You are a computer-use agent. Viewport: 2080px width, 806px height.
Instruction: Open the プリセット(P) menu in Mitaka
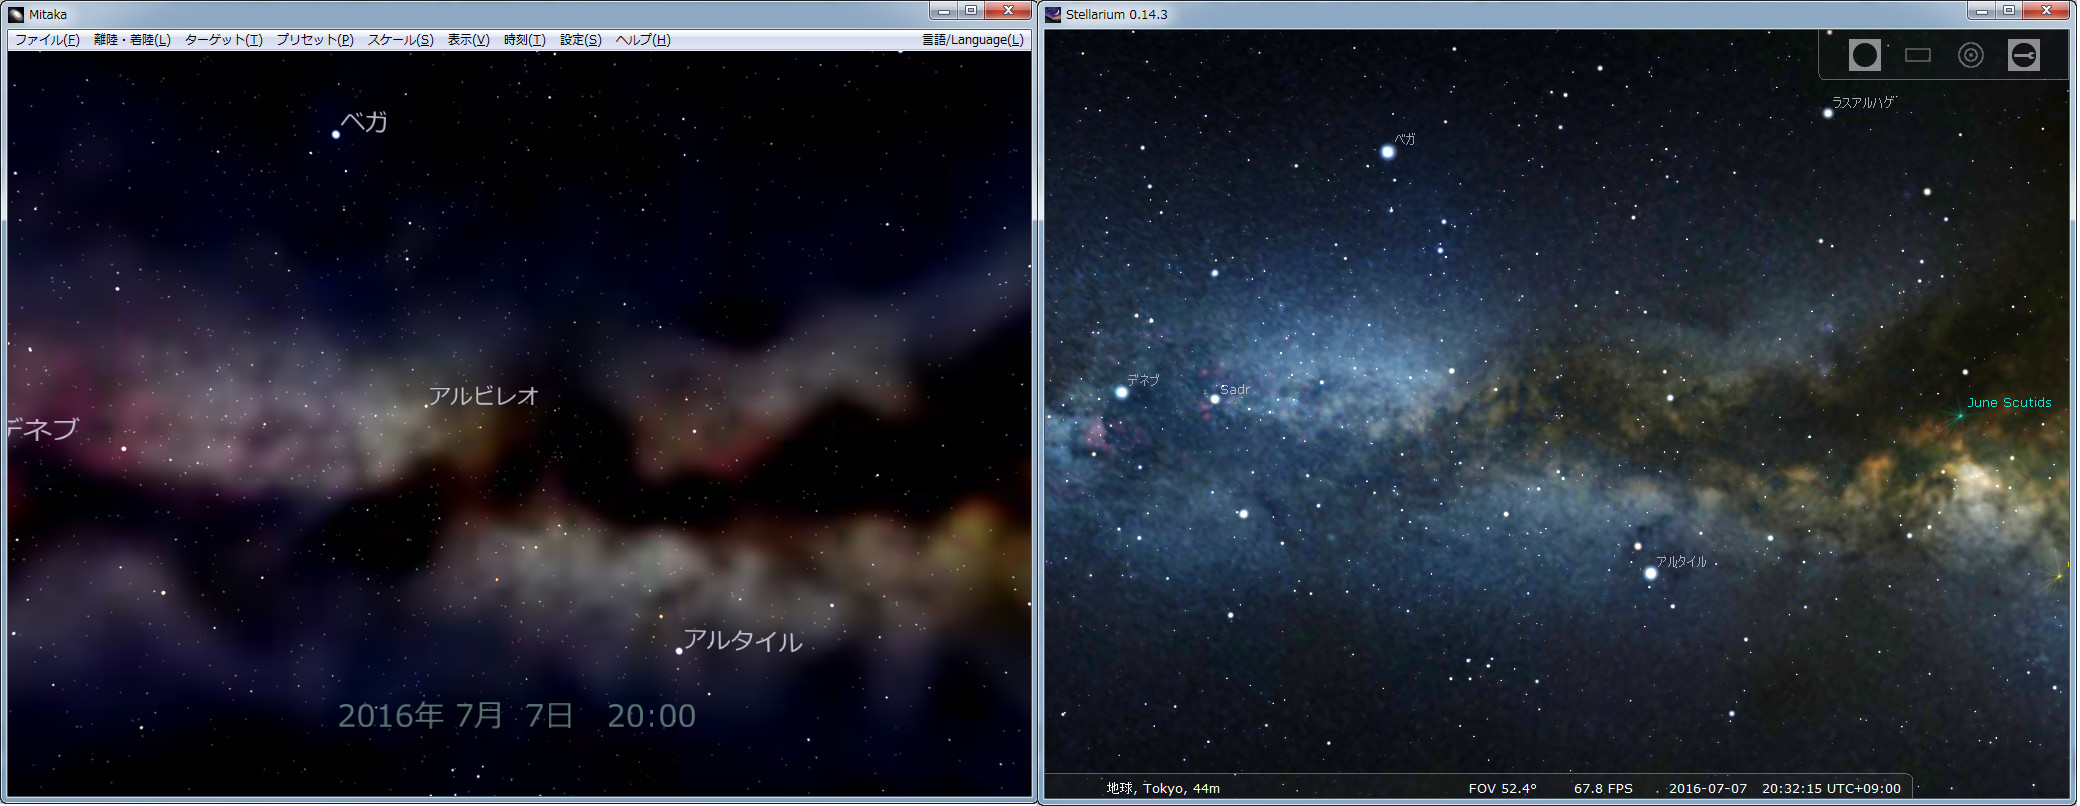pyautogui.click(x=315, y=40)
